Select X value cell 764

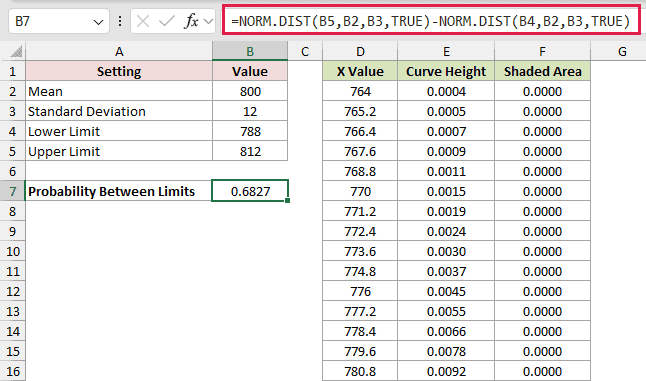(x=360, y=91)
